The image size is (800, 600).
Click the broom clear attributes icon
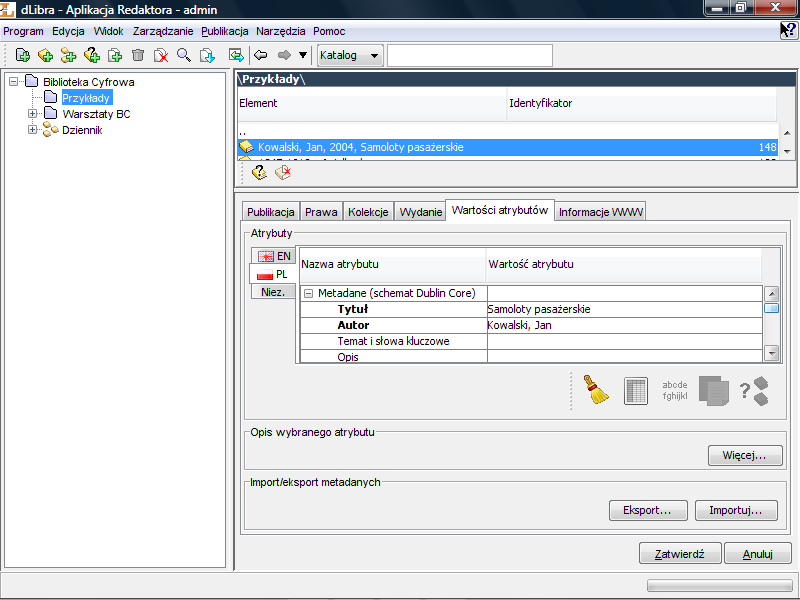coord(595,390)
